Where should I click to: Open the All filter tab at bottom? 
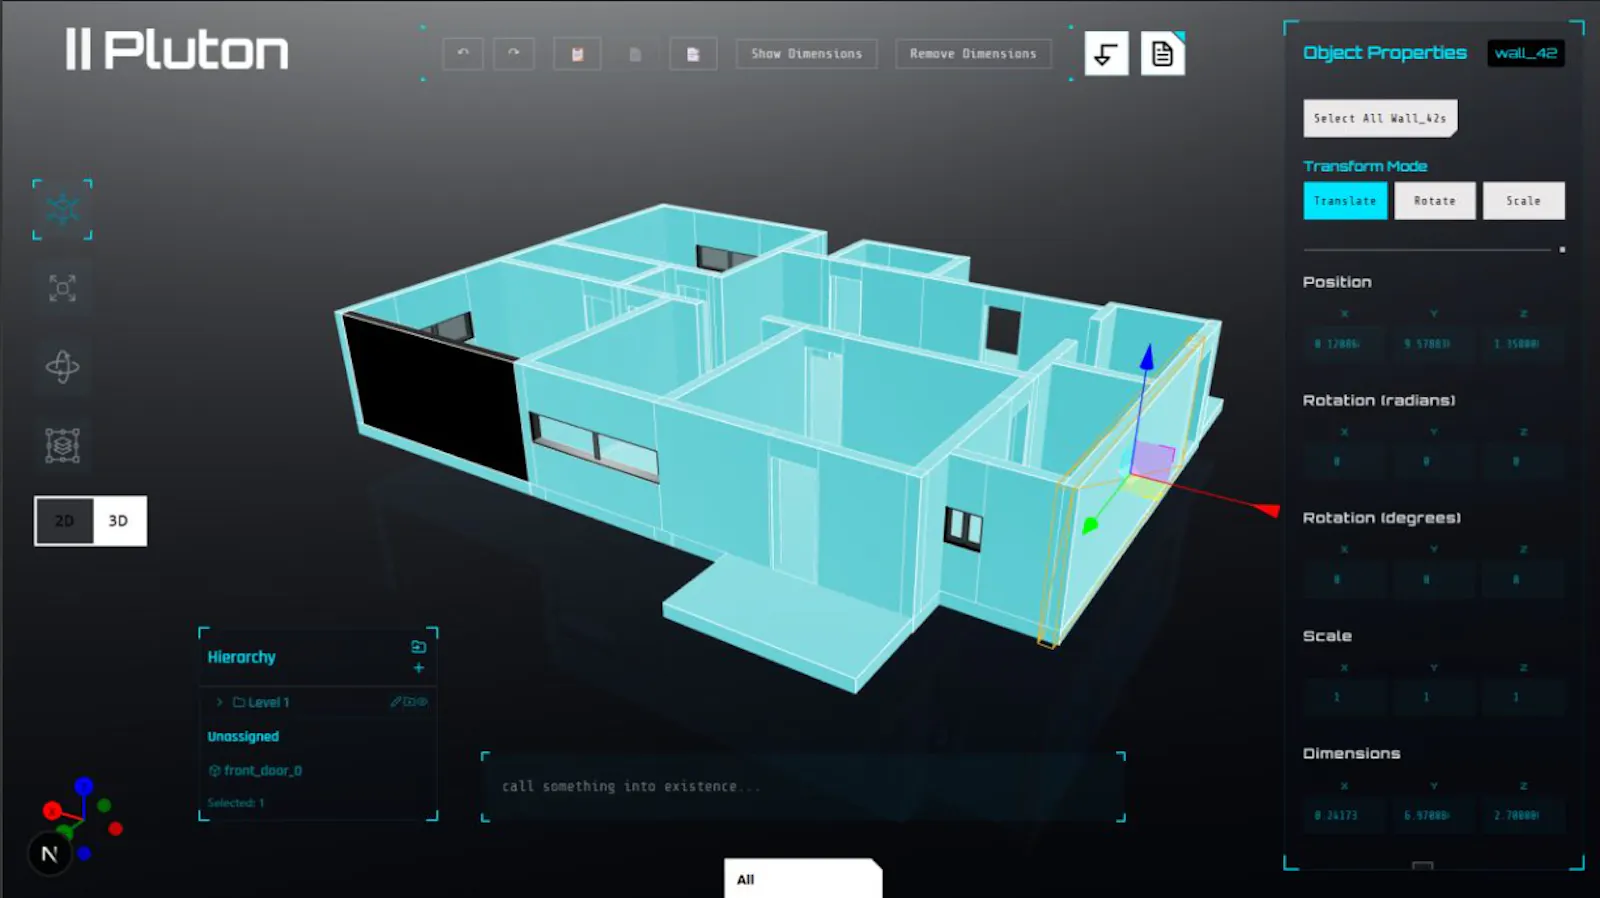pyautogui.click(x=803, y=879)
